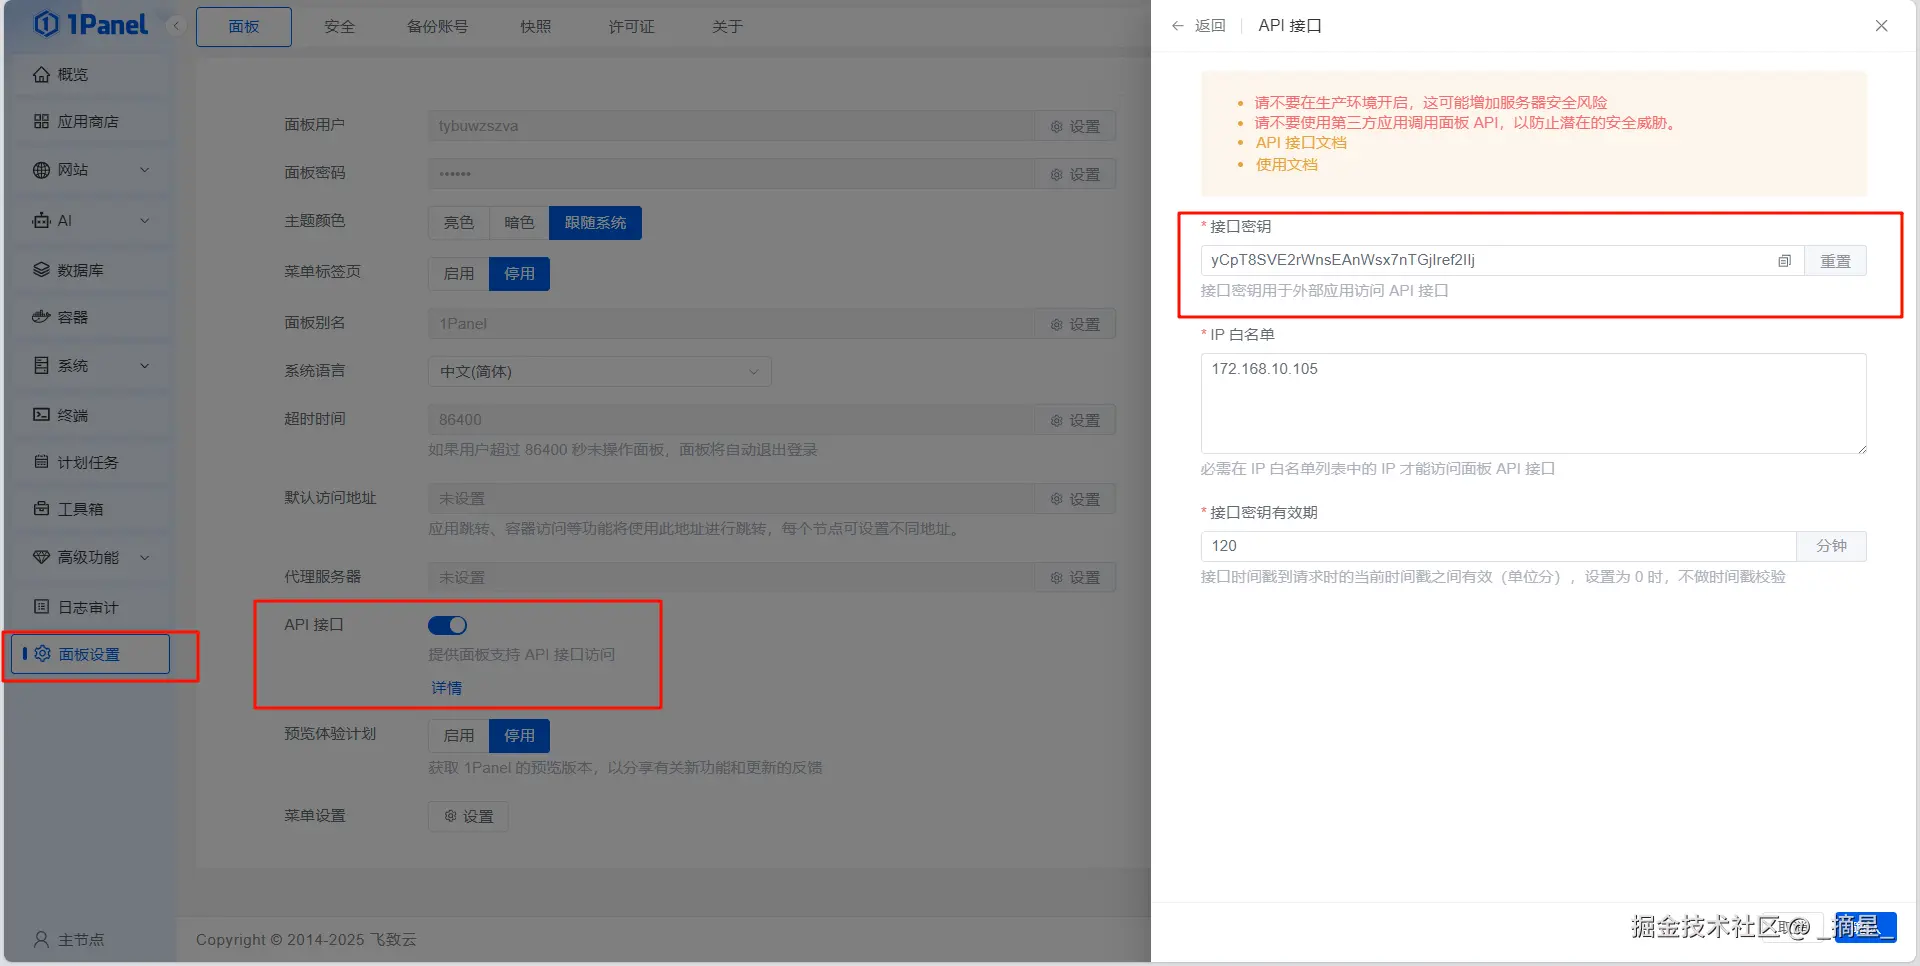1920x966 pixels.
Task: Expand the AI sidebar submenu
Action: 145,221
